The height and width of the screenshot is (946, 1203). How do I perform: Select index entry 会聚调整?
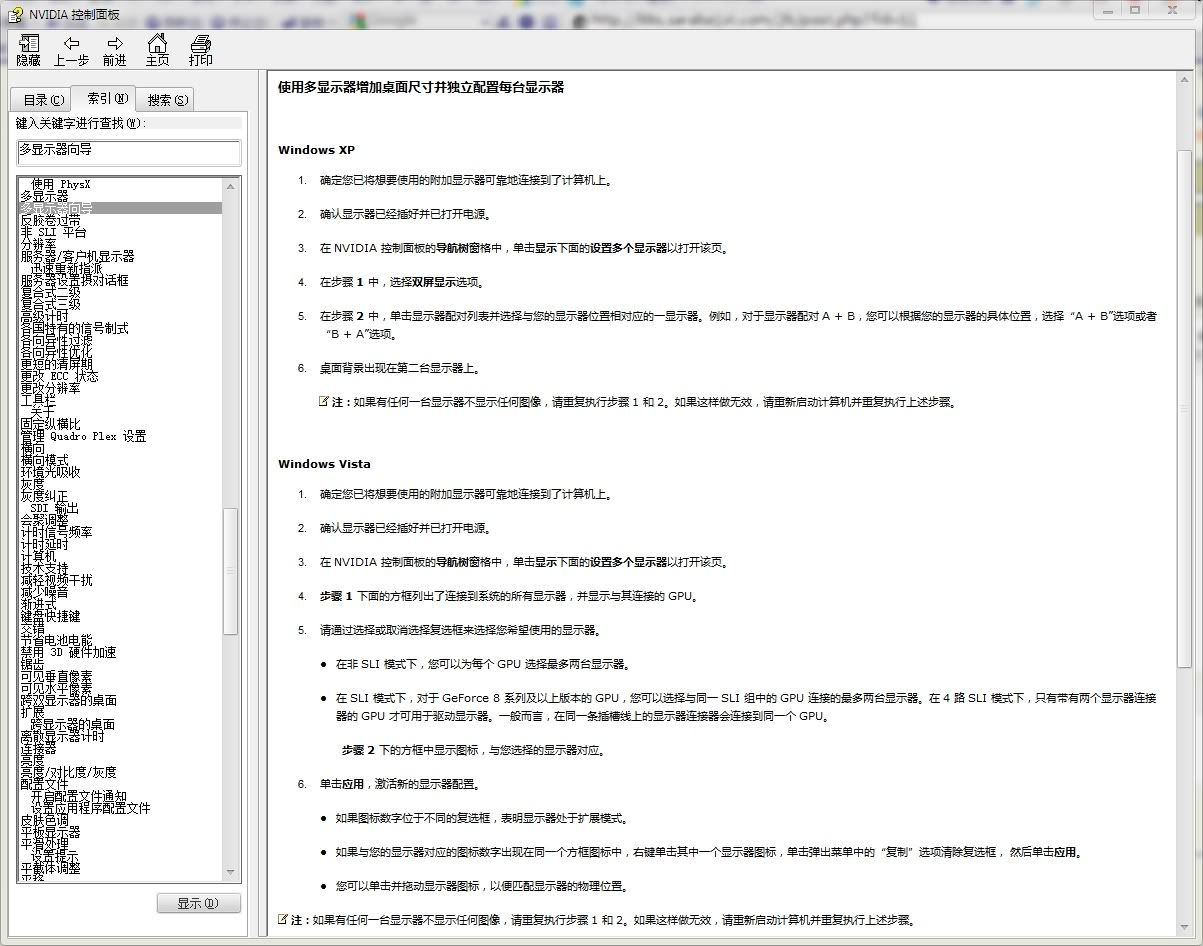[x=44, y=521]
